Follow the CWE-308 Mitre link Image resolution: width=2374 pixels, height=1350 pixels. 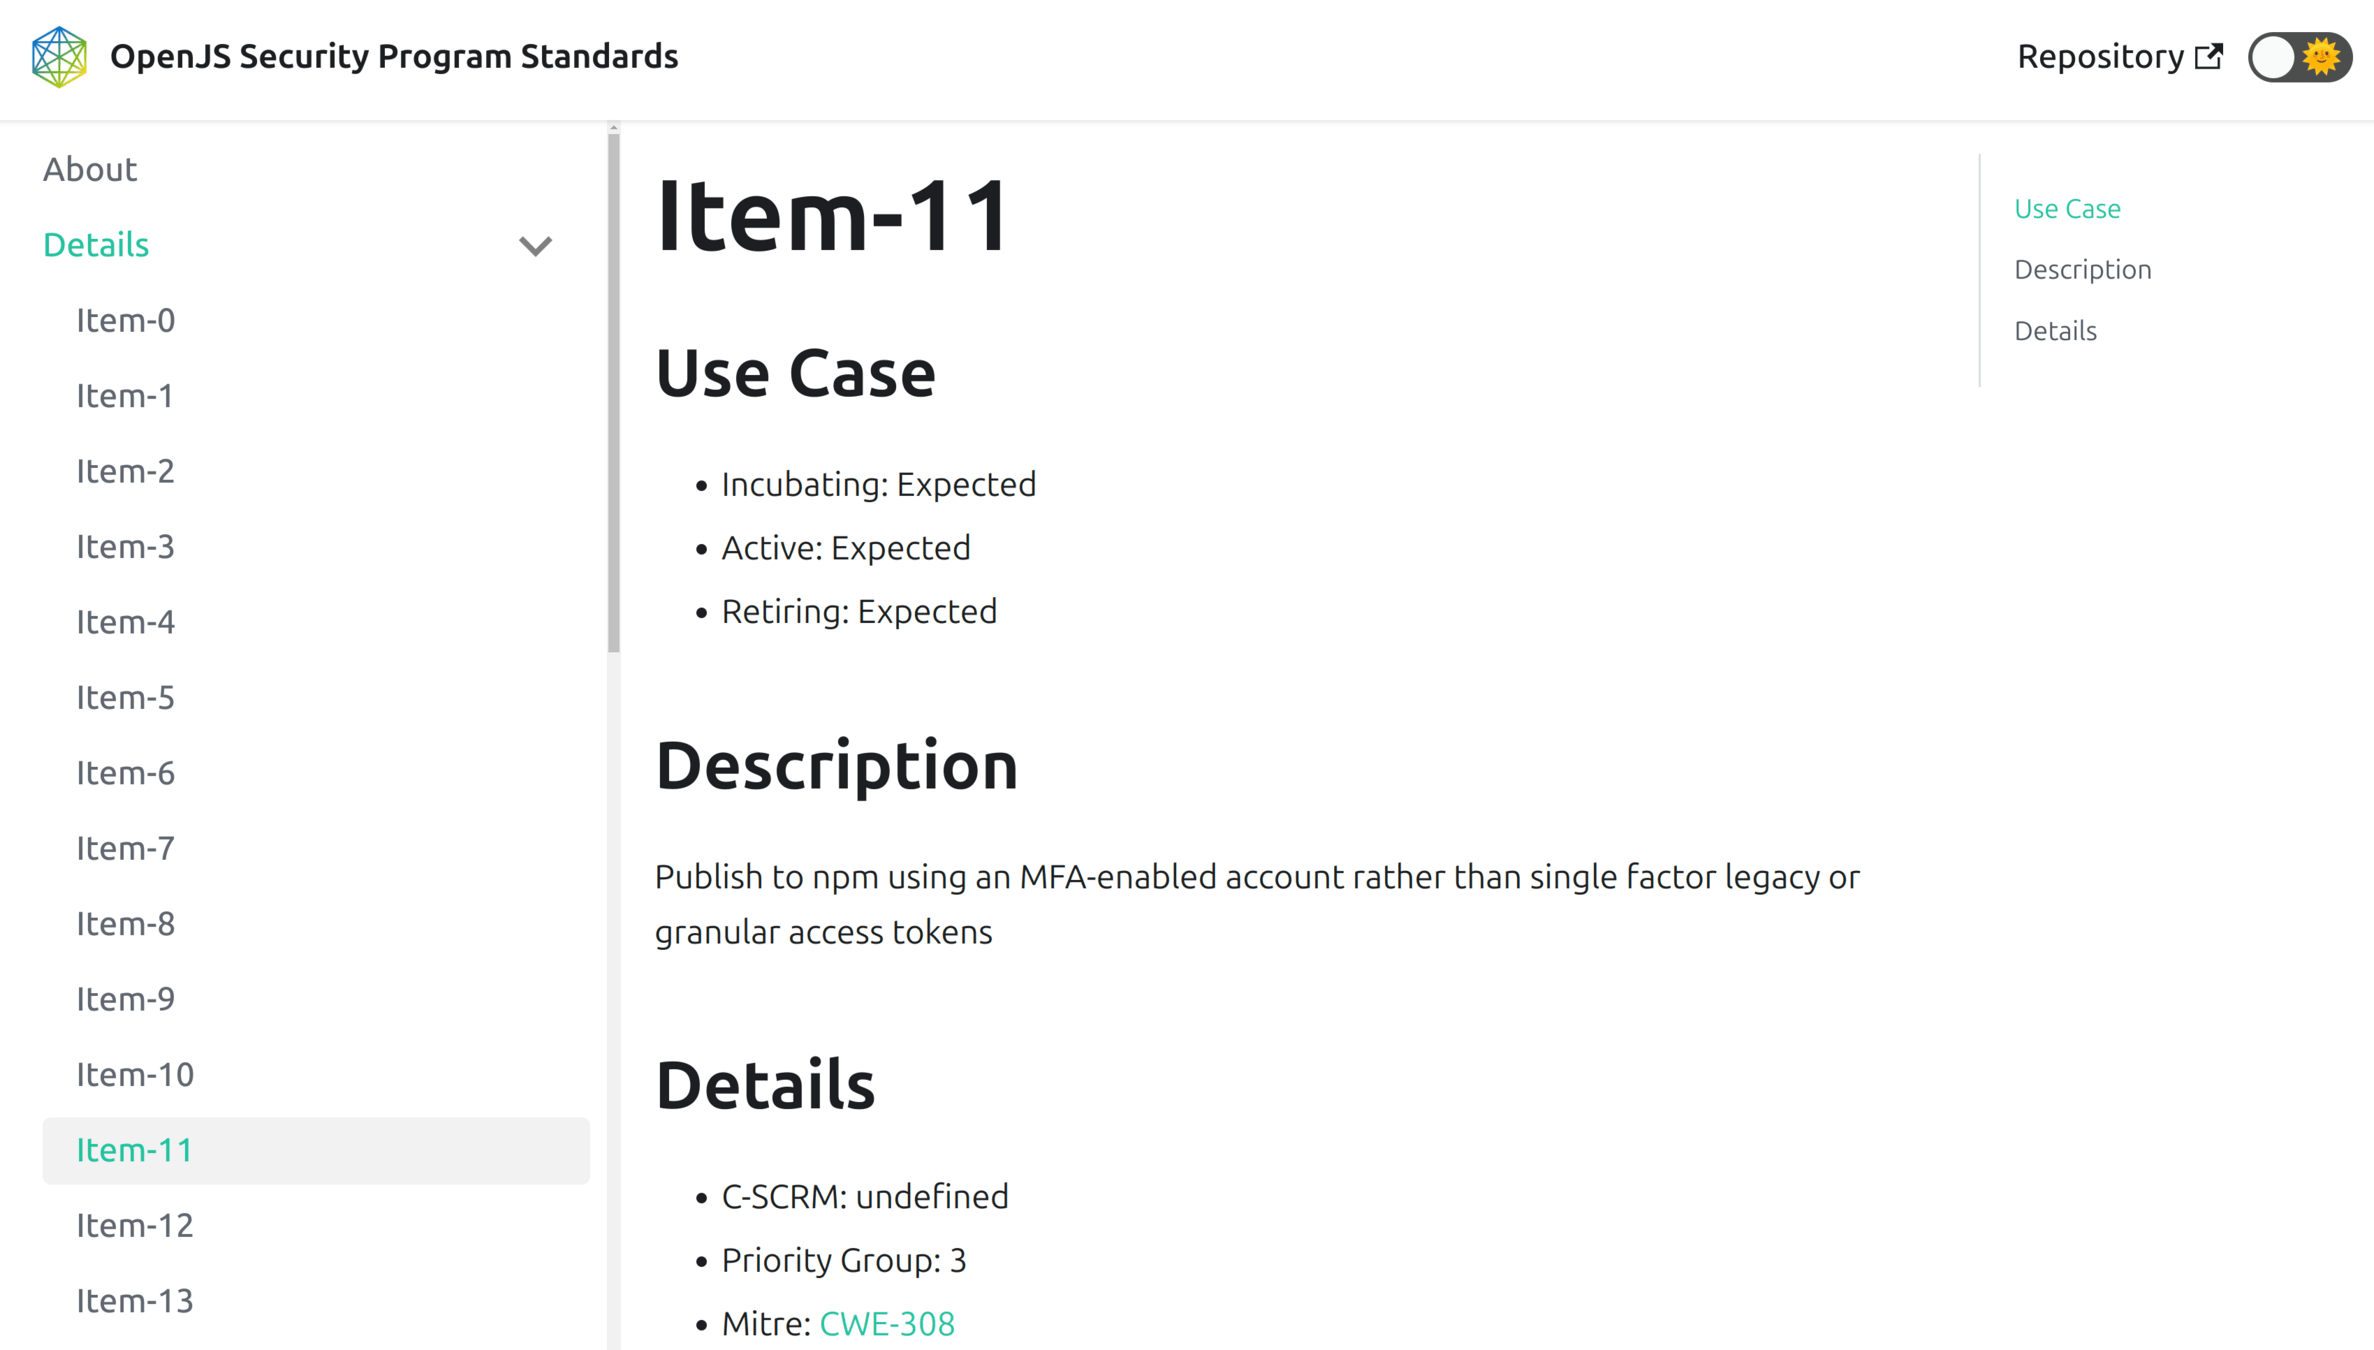pos(887,1324)
